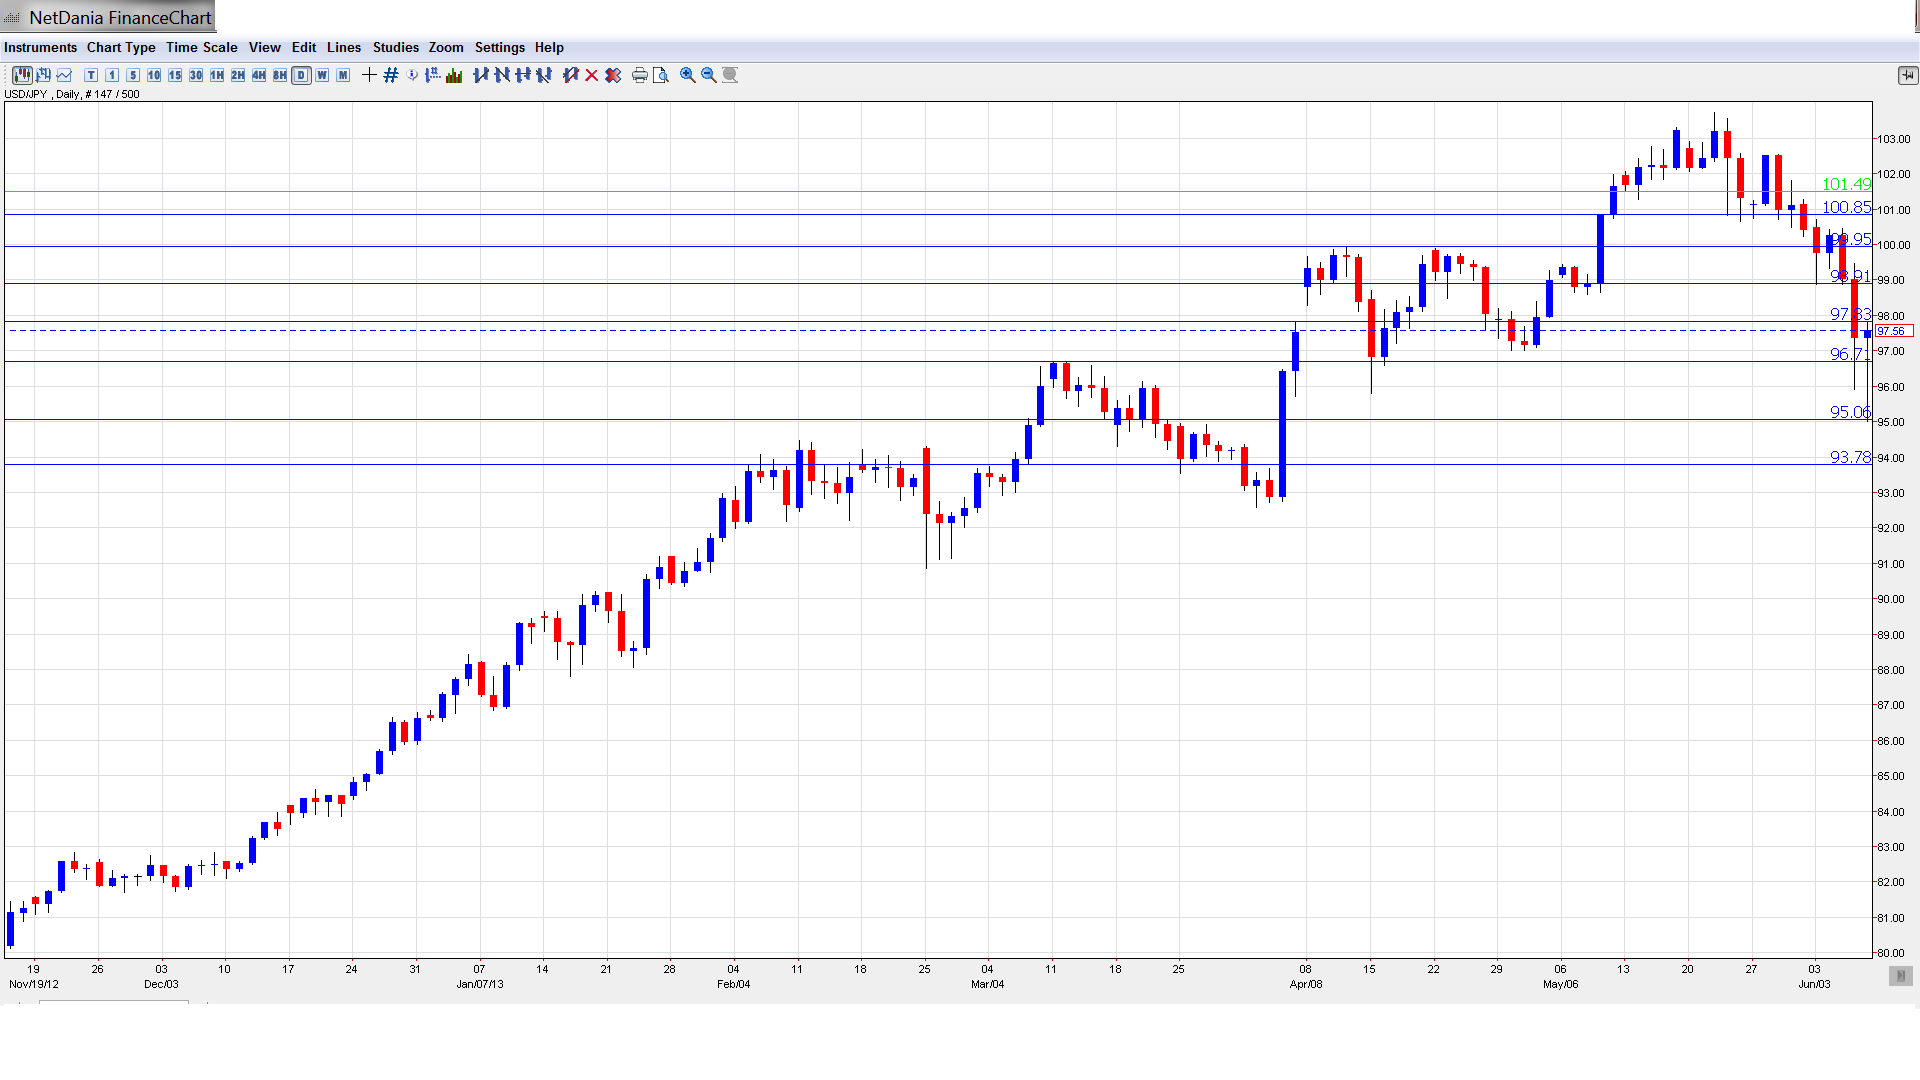Click the zoom in magnifier
Image resolution: width=1920 pixels, height=1080 pixels.
[688, 75]
